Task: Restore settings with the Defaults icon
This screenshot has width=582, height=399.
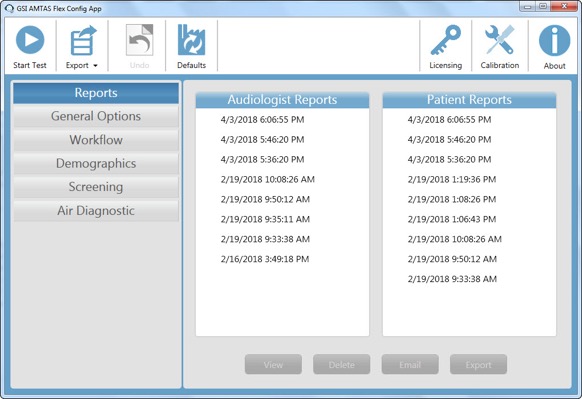Action: (x=191, y=40)
